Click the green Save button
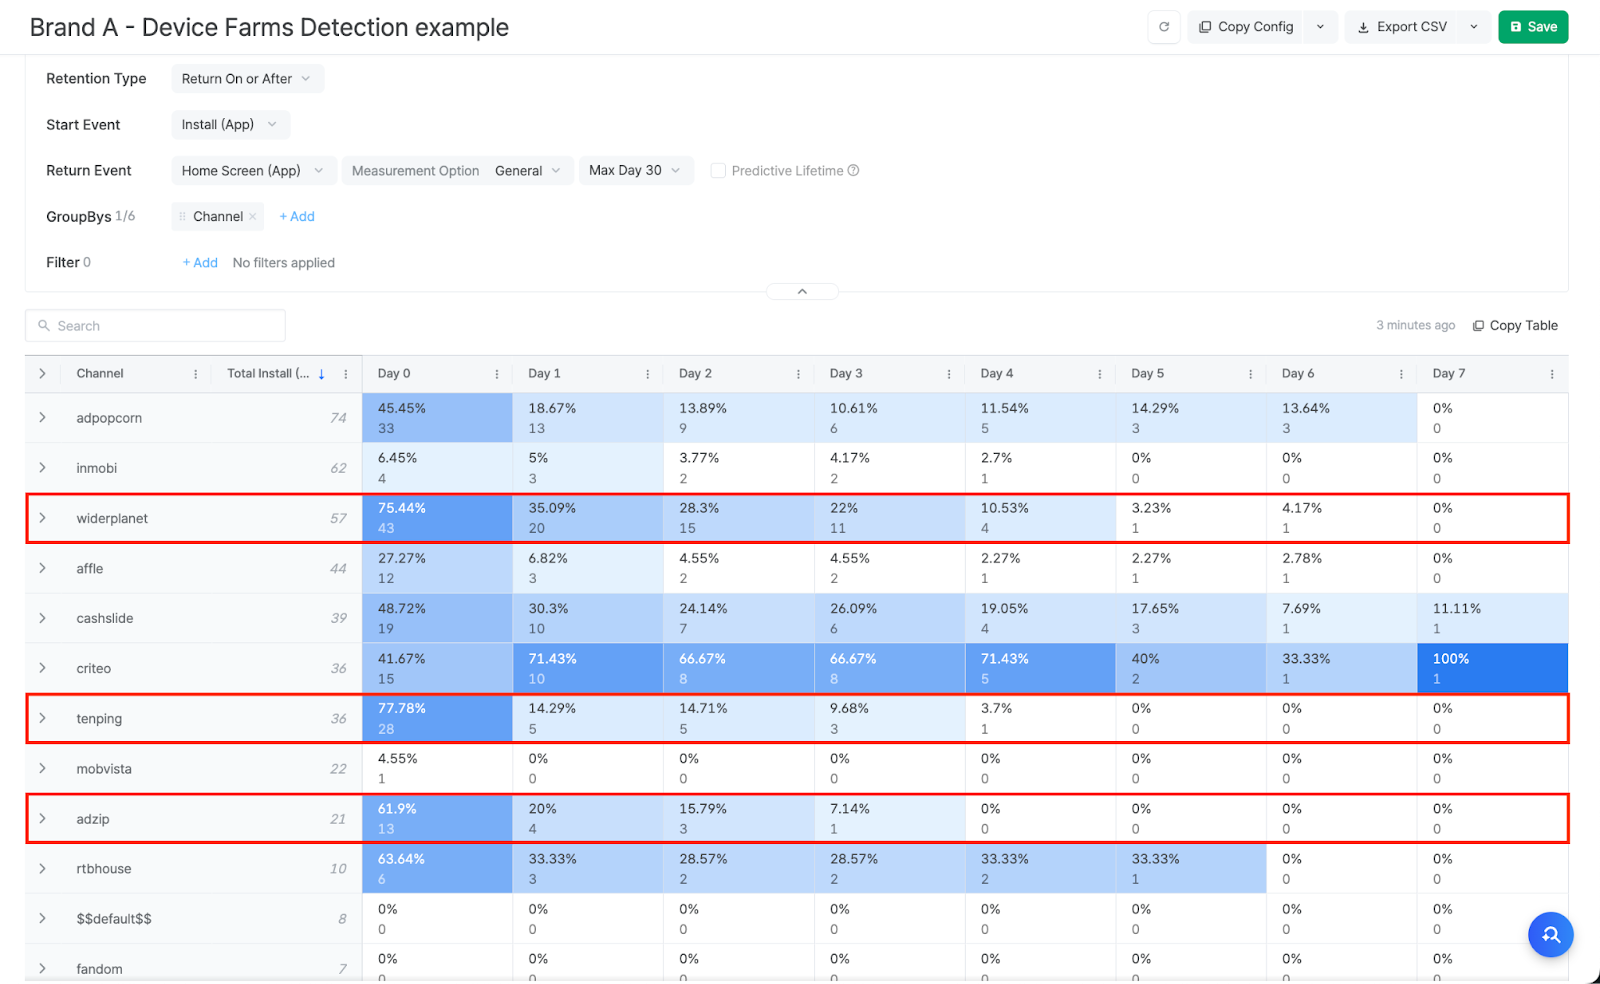The height and width of the screenshot is (984, 1600). click(1532, 27)
